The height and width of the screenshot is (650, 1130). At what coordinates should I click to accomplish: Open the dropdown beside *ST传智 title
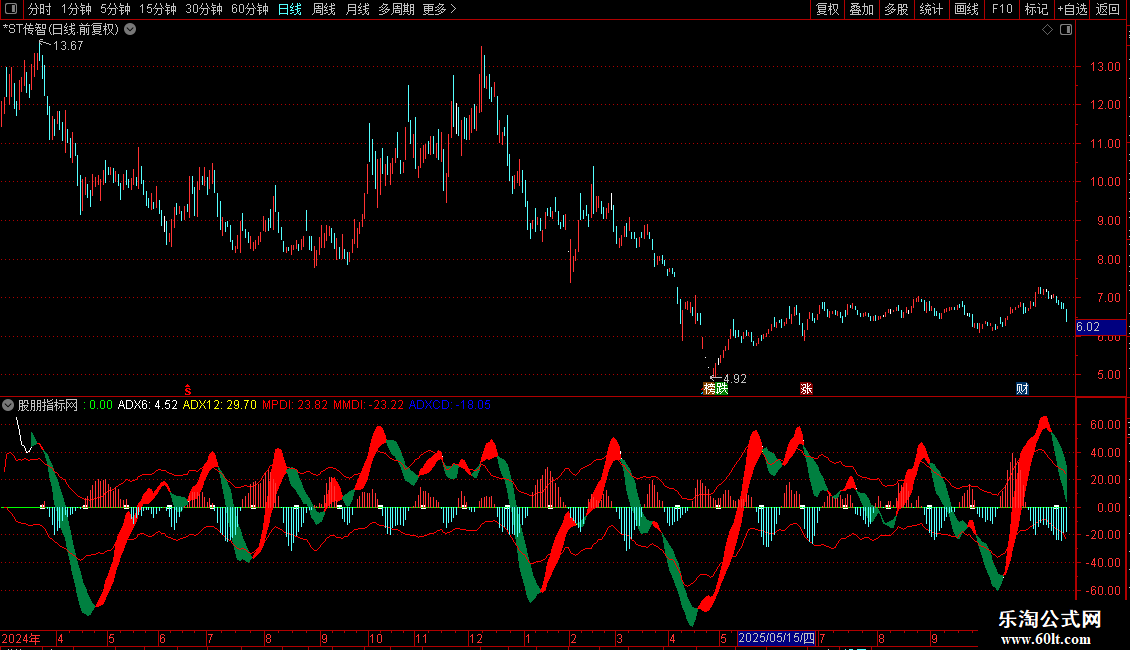click(130, 30)
